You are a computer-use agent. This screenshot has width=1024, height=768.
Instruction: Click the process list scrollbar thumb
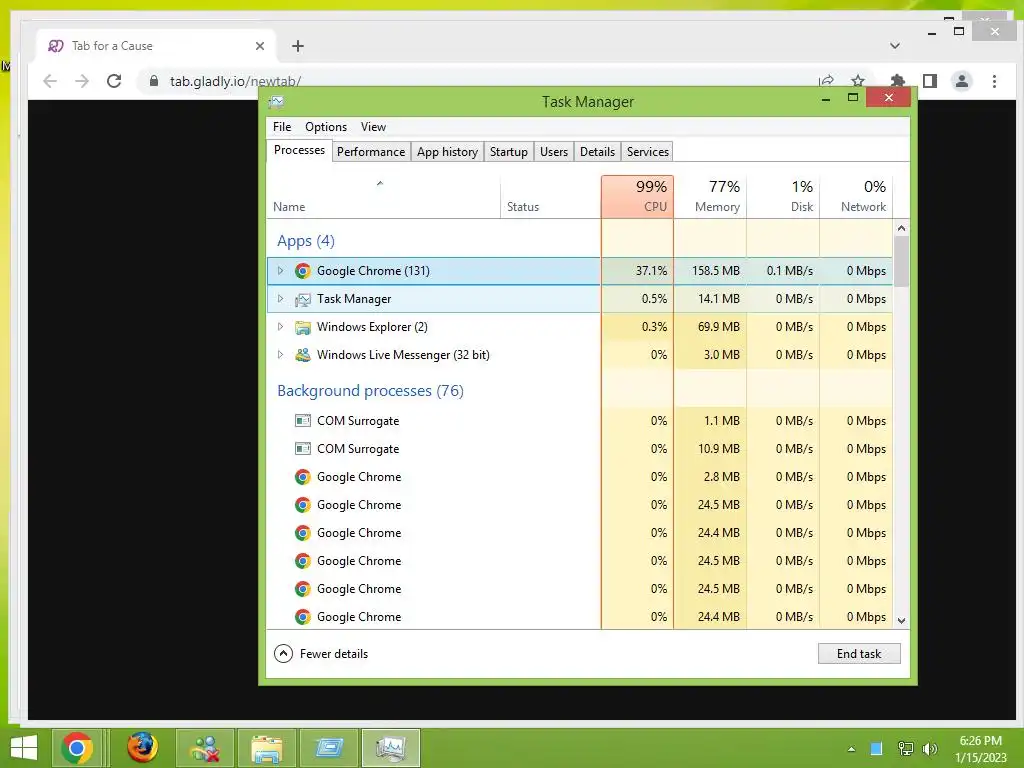tap(901, 261)
